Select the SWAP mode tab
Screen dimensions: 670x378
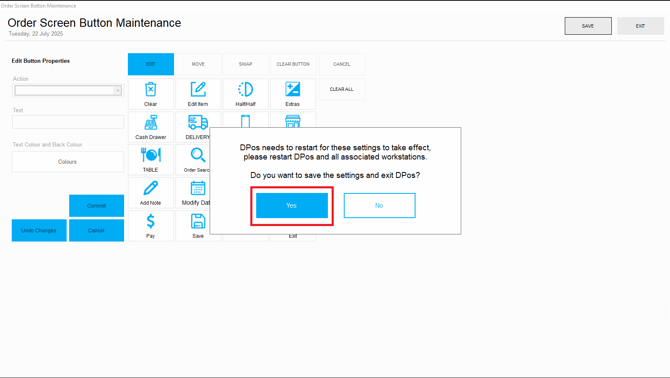pyautogui.click(x=245, y=64)
